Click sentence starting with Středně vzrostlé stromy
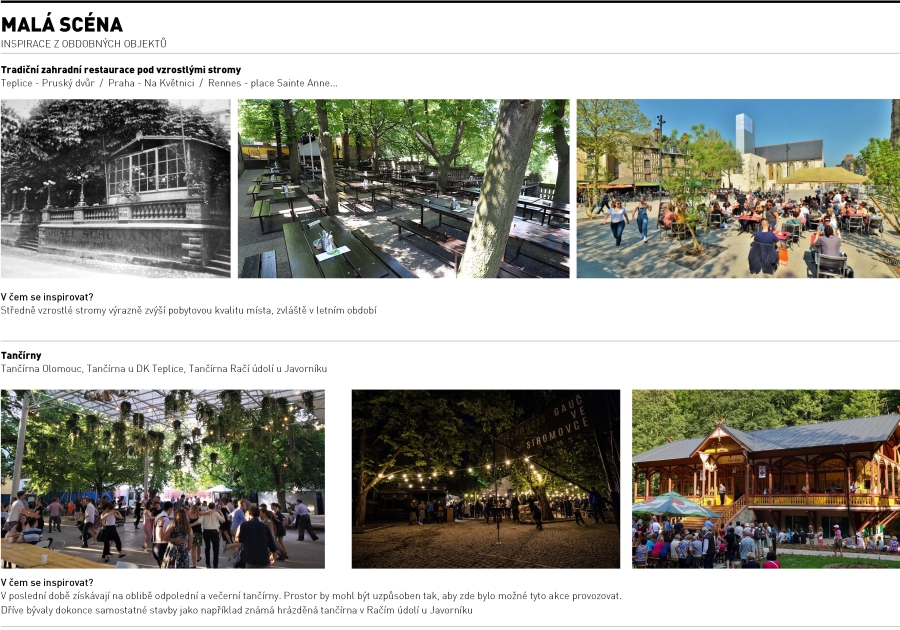 point(188,310)
